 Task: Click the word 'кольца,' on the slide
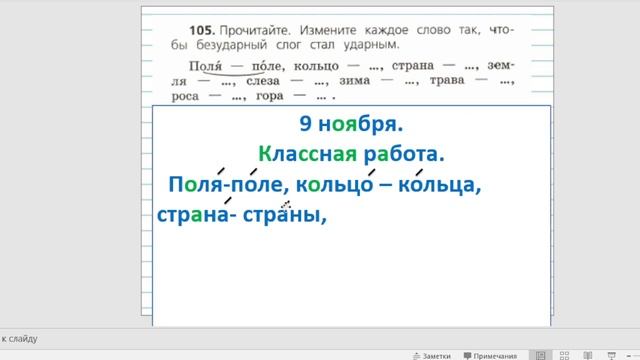(x=440, y=184)
